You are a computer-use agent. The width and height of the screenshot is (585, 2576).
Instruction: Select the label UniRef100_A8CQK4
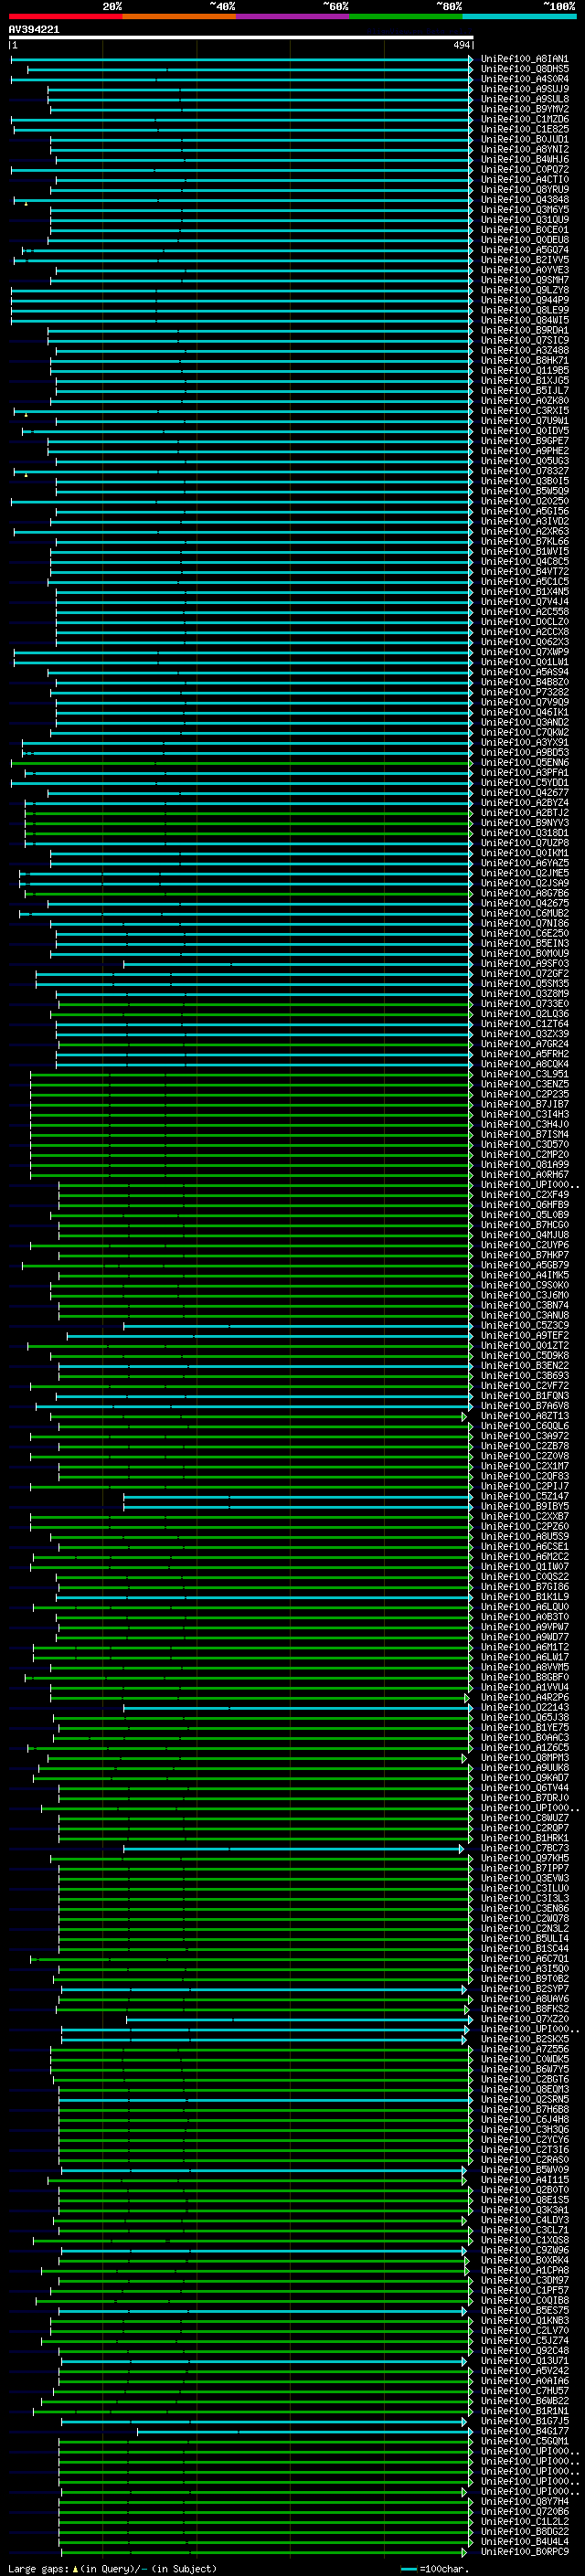click(524, 1064)
